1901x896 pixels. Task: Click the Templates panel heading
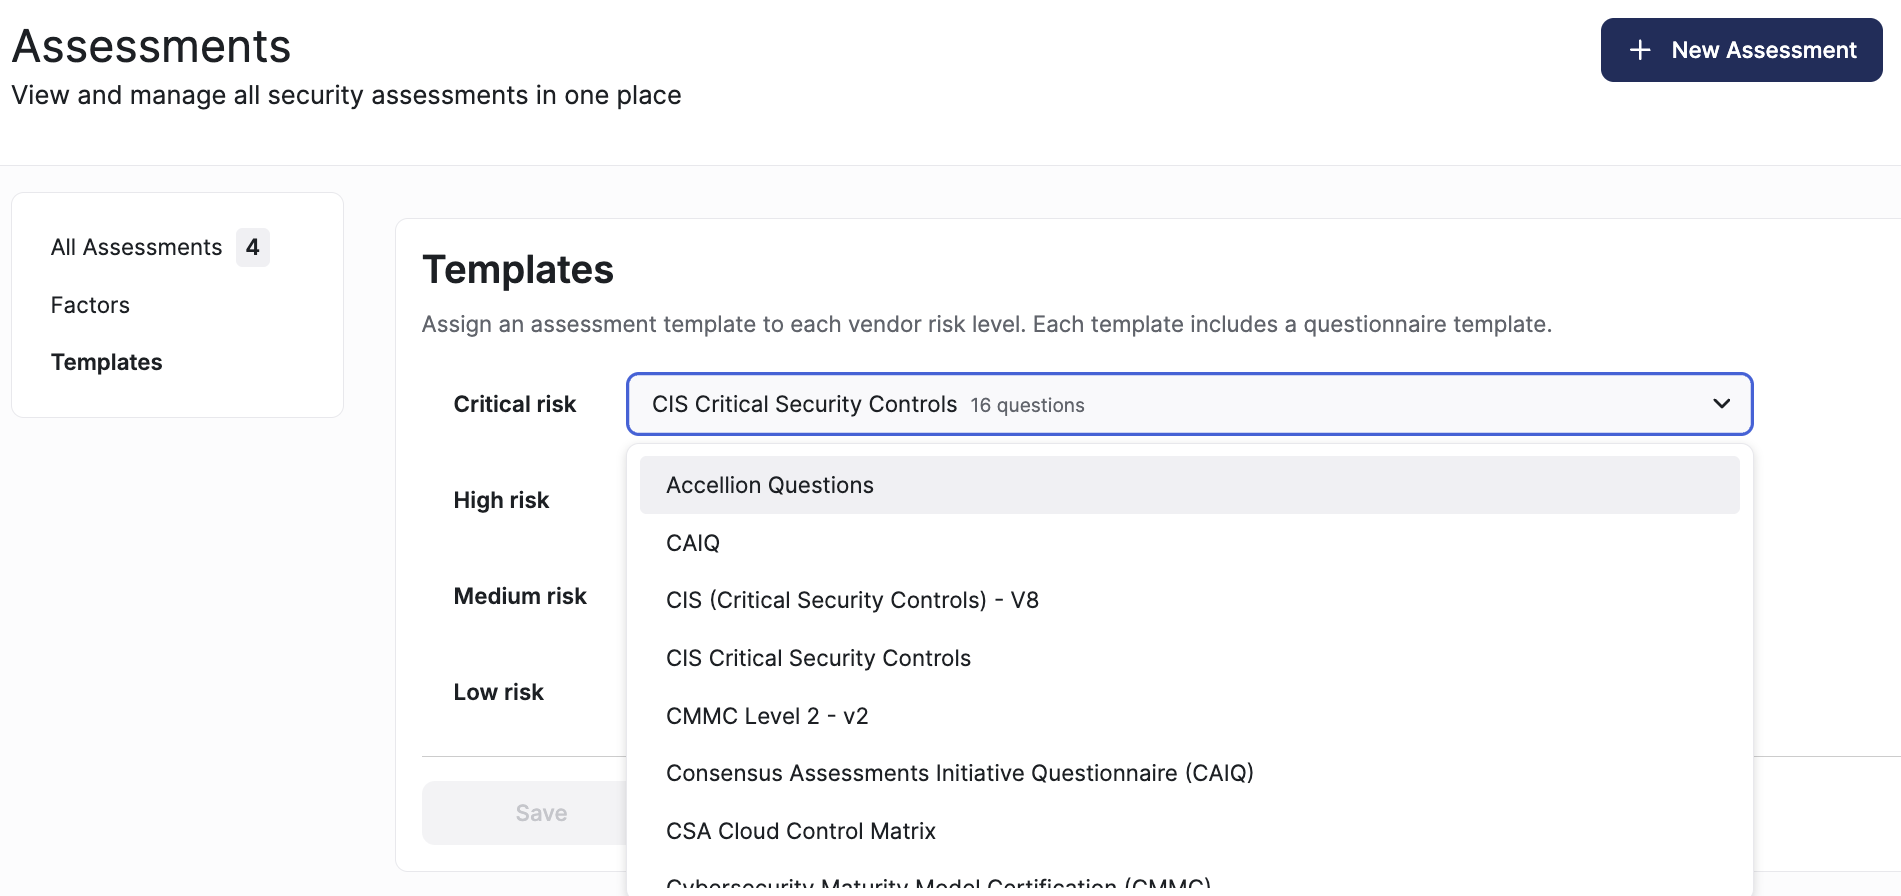click(x=518, y=270)
